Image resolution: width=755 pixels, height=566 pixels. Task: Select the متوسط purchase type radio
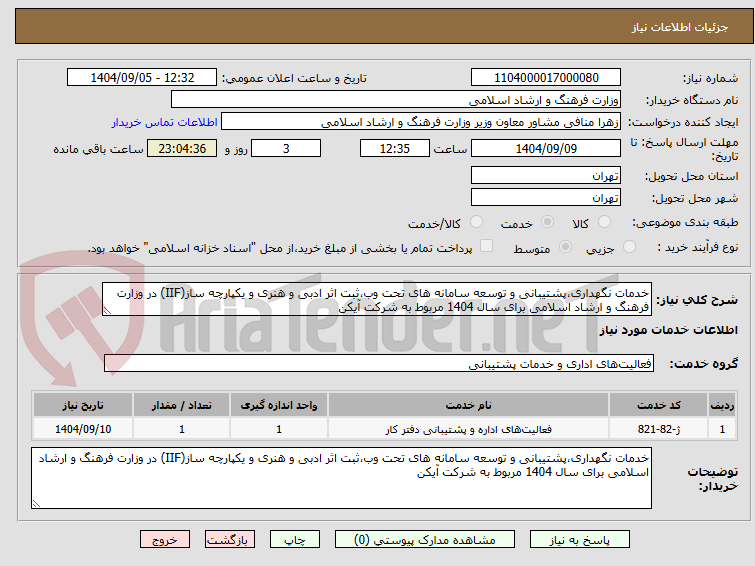[x=565, y=247]
